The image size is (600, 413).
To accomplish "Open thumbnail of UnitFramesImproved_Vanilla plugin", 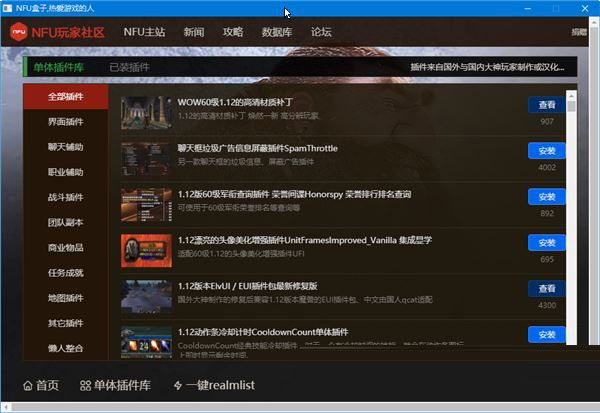I will [146, 251].
